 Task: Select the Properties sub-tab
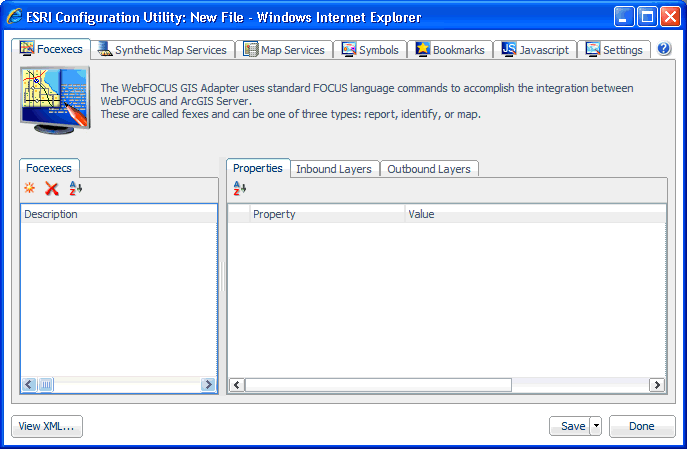pos(258,168)
